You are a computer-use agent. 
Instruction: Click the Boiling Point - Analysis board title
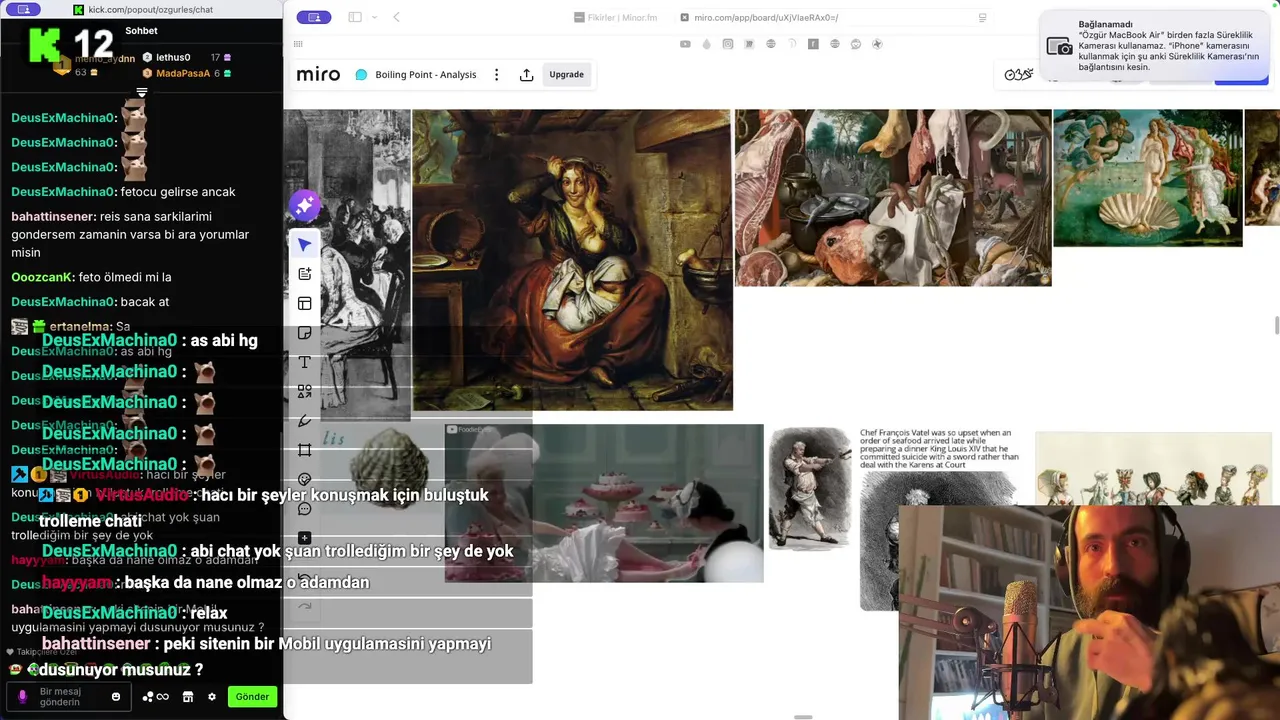click(x=426, y=75)
